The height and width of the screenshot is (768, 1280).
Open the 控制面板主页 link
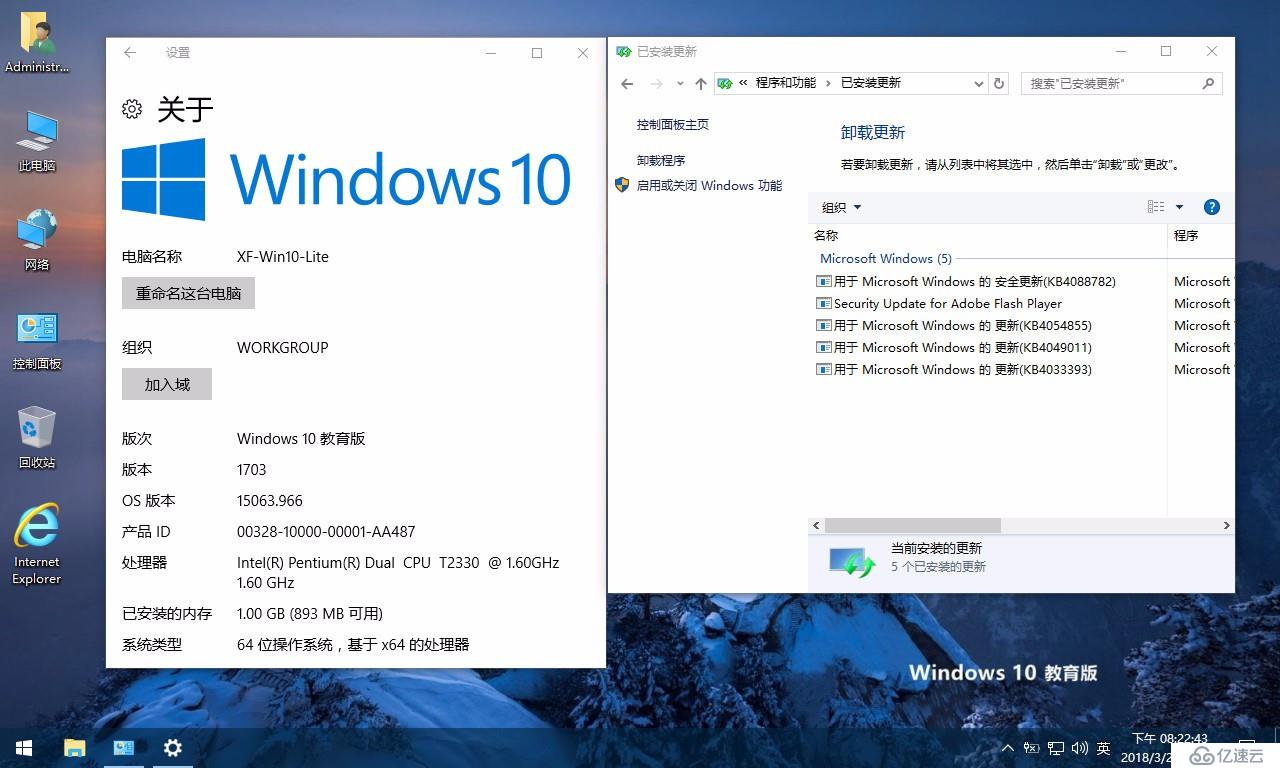coord(673,125)
